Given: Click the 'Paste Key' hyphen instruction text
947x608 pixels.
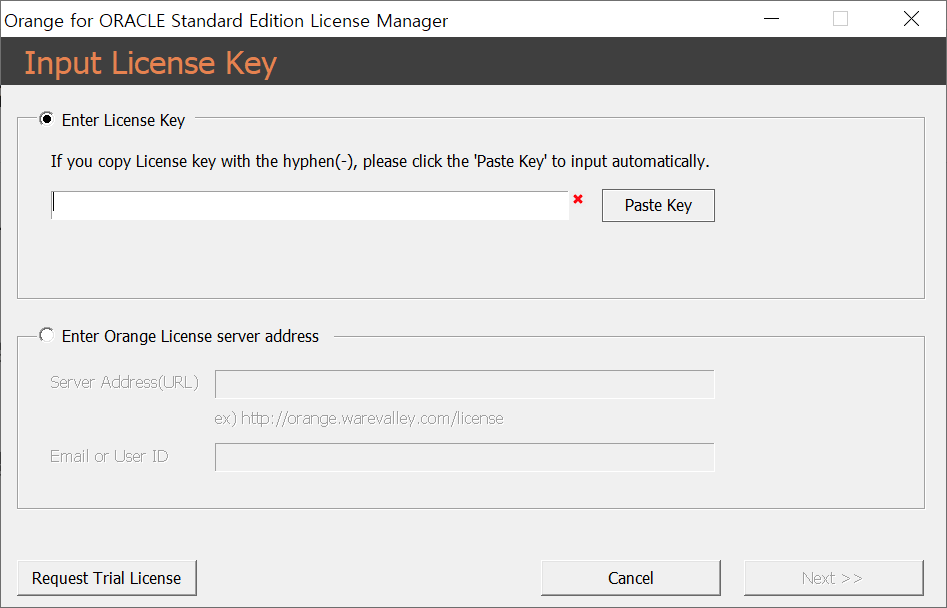Looking at the screenshot, I should point(380,161).
